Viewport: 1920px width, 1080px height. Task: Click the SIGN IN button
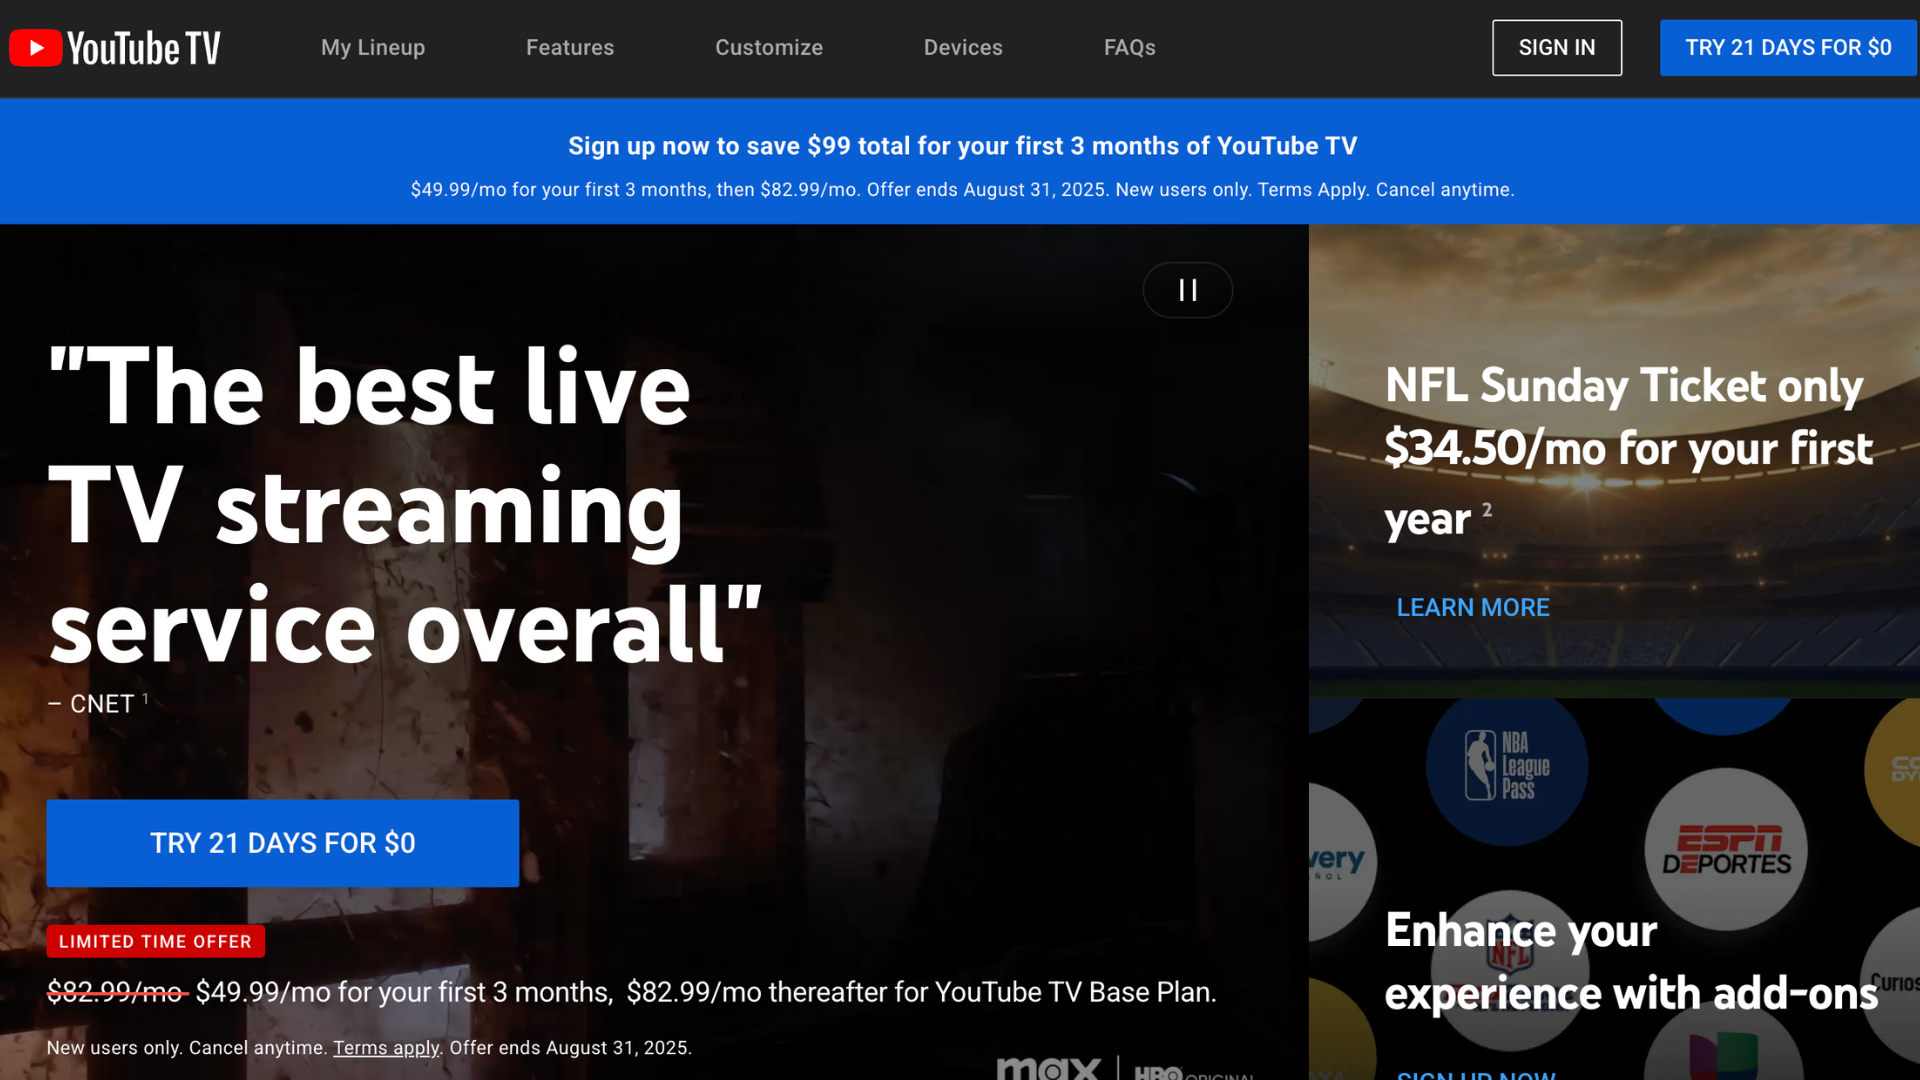[x=1556, y=47]
